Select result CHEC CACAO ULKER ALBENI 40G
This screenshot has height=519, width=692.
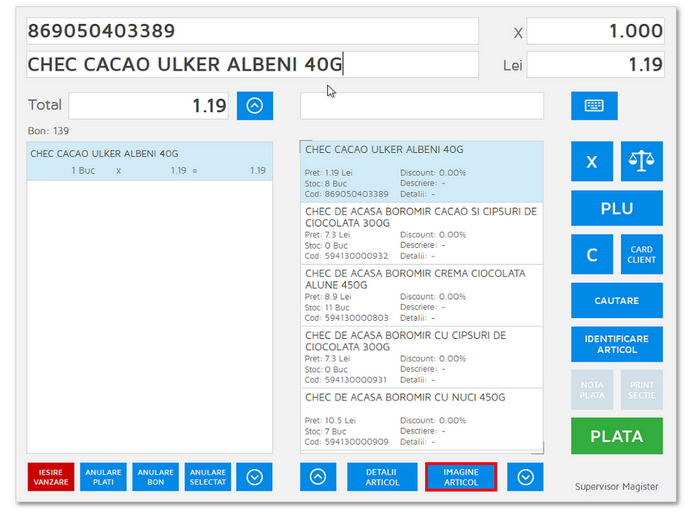pyautogui.click(x=422, y=172)
